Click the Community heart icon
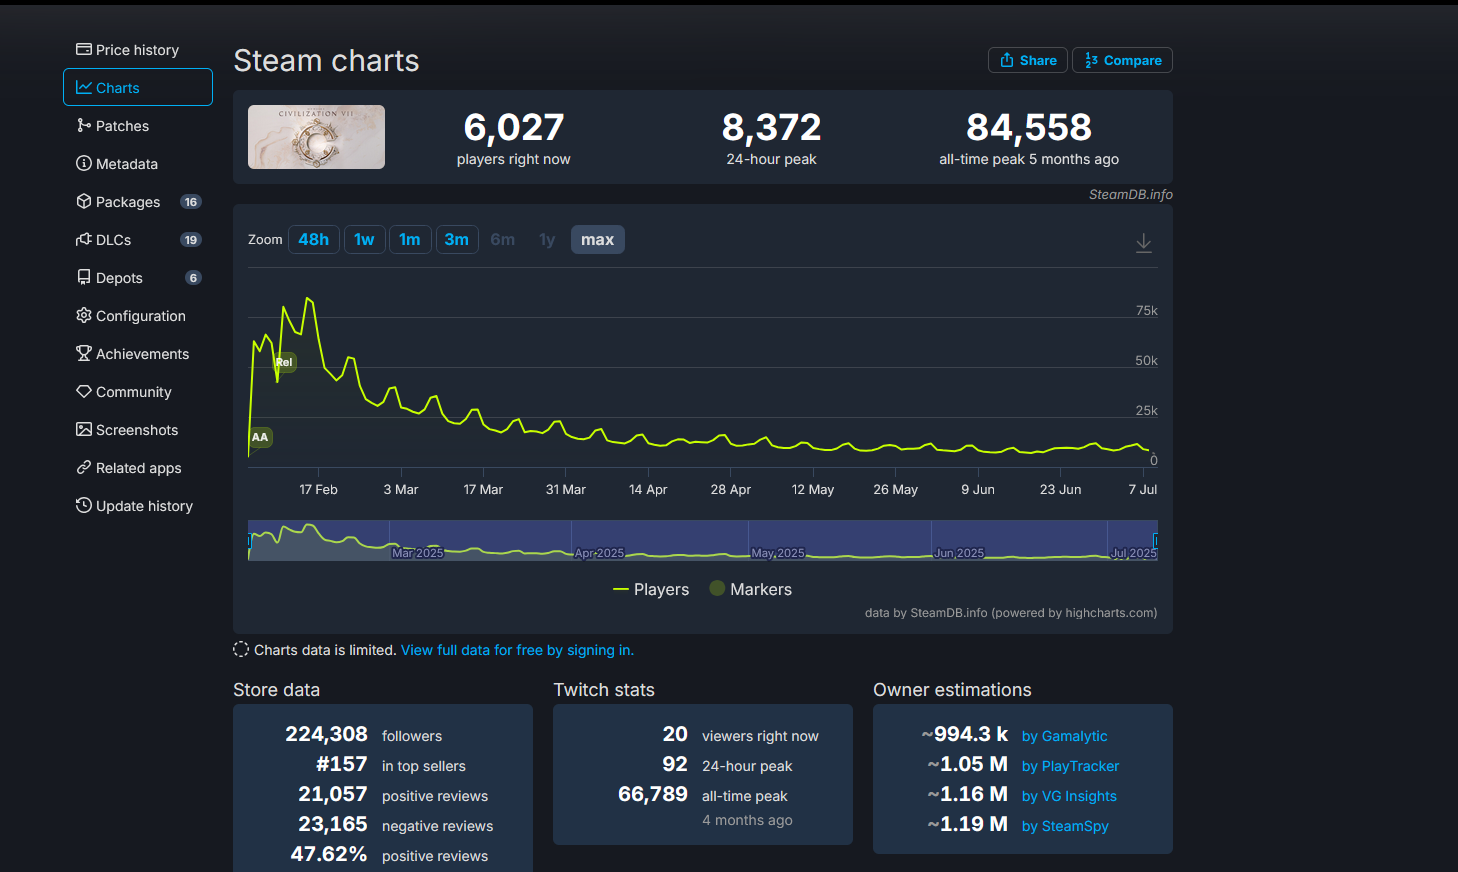Viewport: 1458px width, 872px height. [84, 391]
